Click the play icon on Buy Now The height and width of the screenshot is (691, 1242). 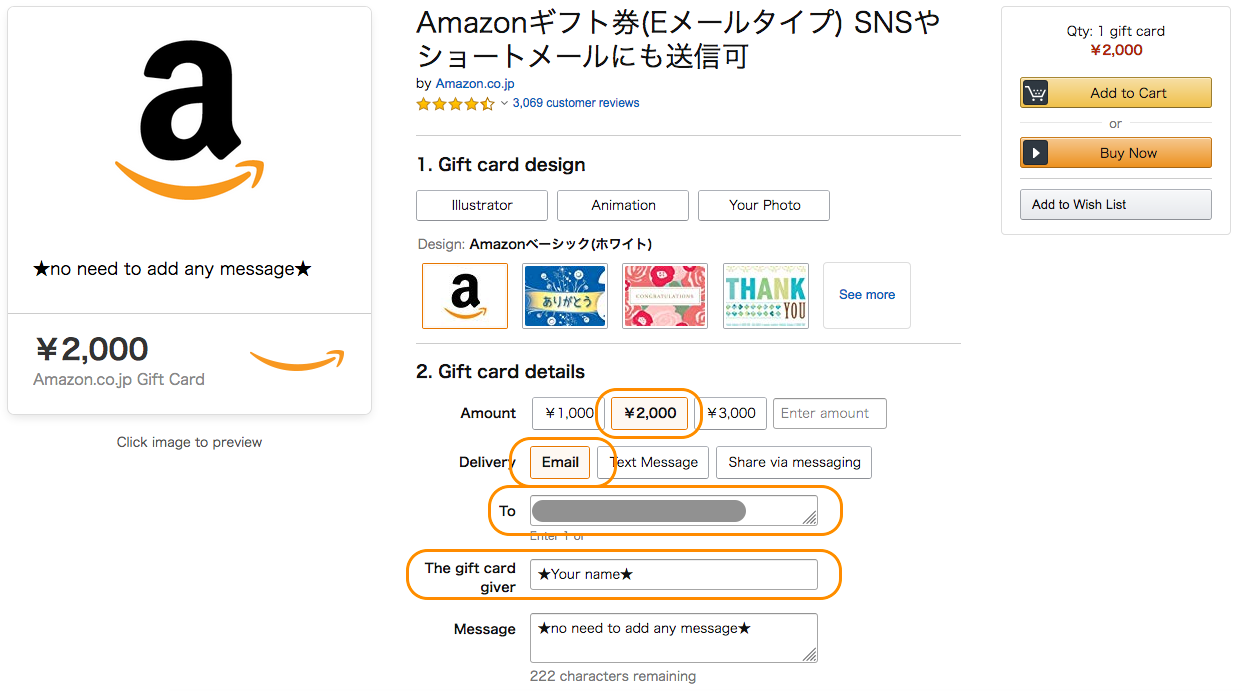pos(1036,153)
